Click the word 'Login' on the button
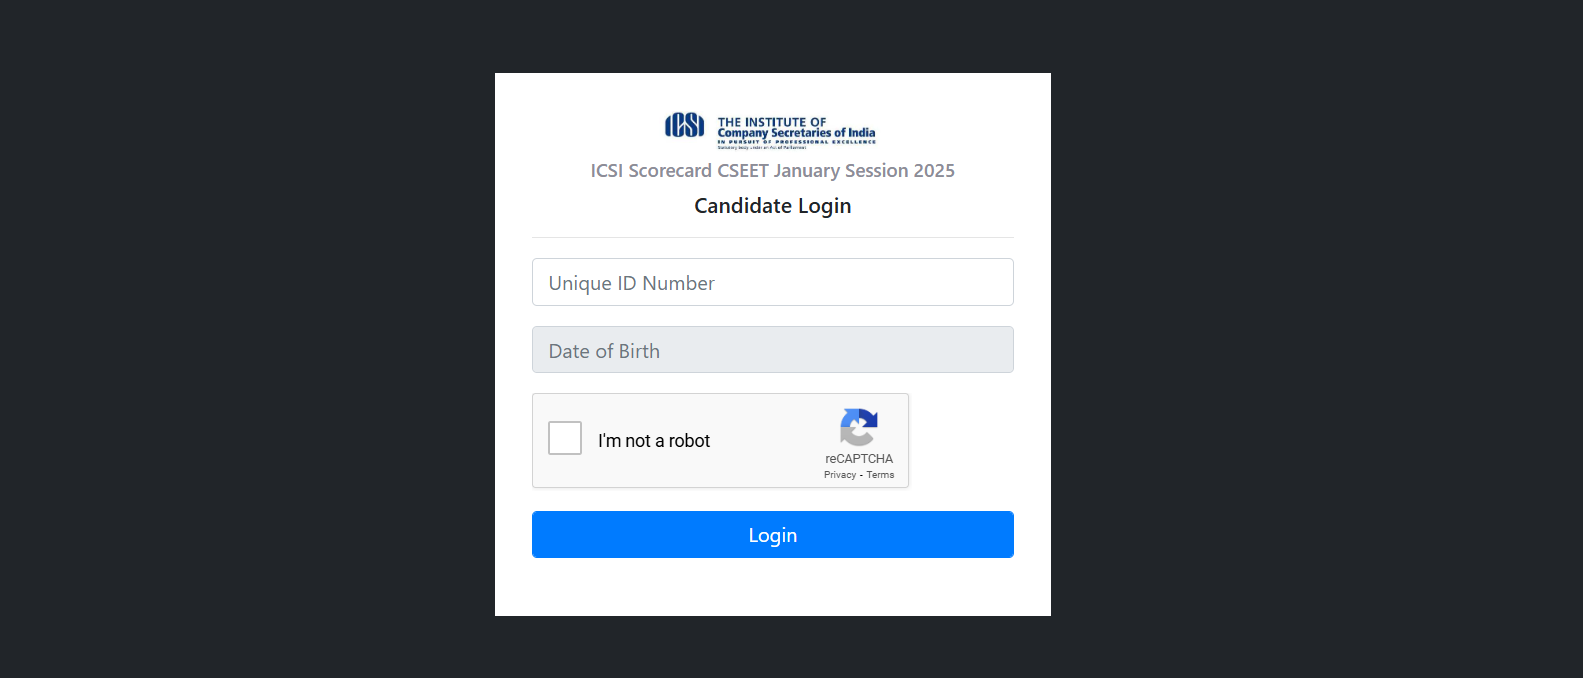The image size is (1583, 678). click(x=773, y=535)
